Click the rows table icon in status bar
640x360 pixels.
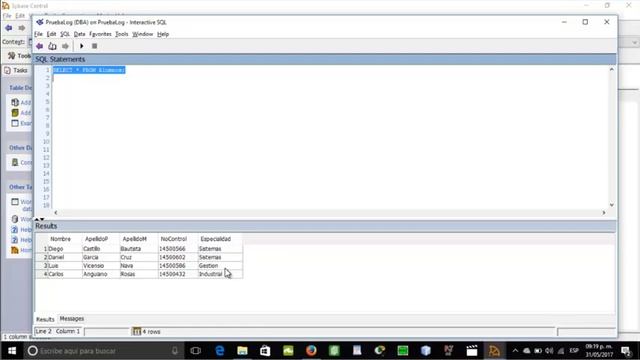pos(137,331)
